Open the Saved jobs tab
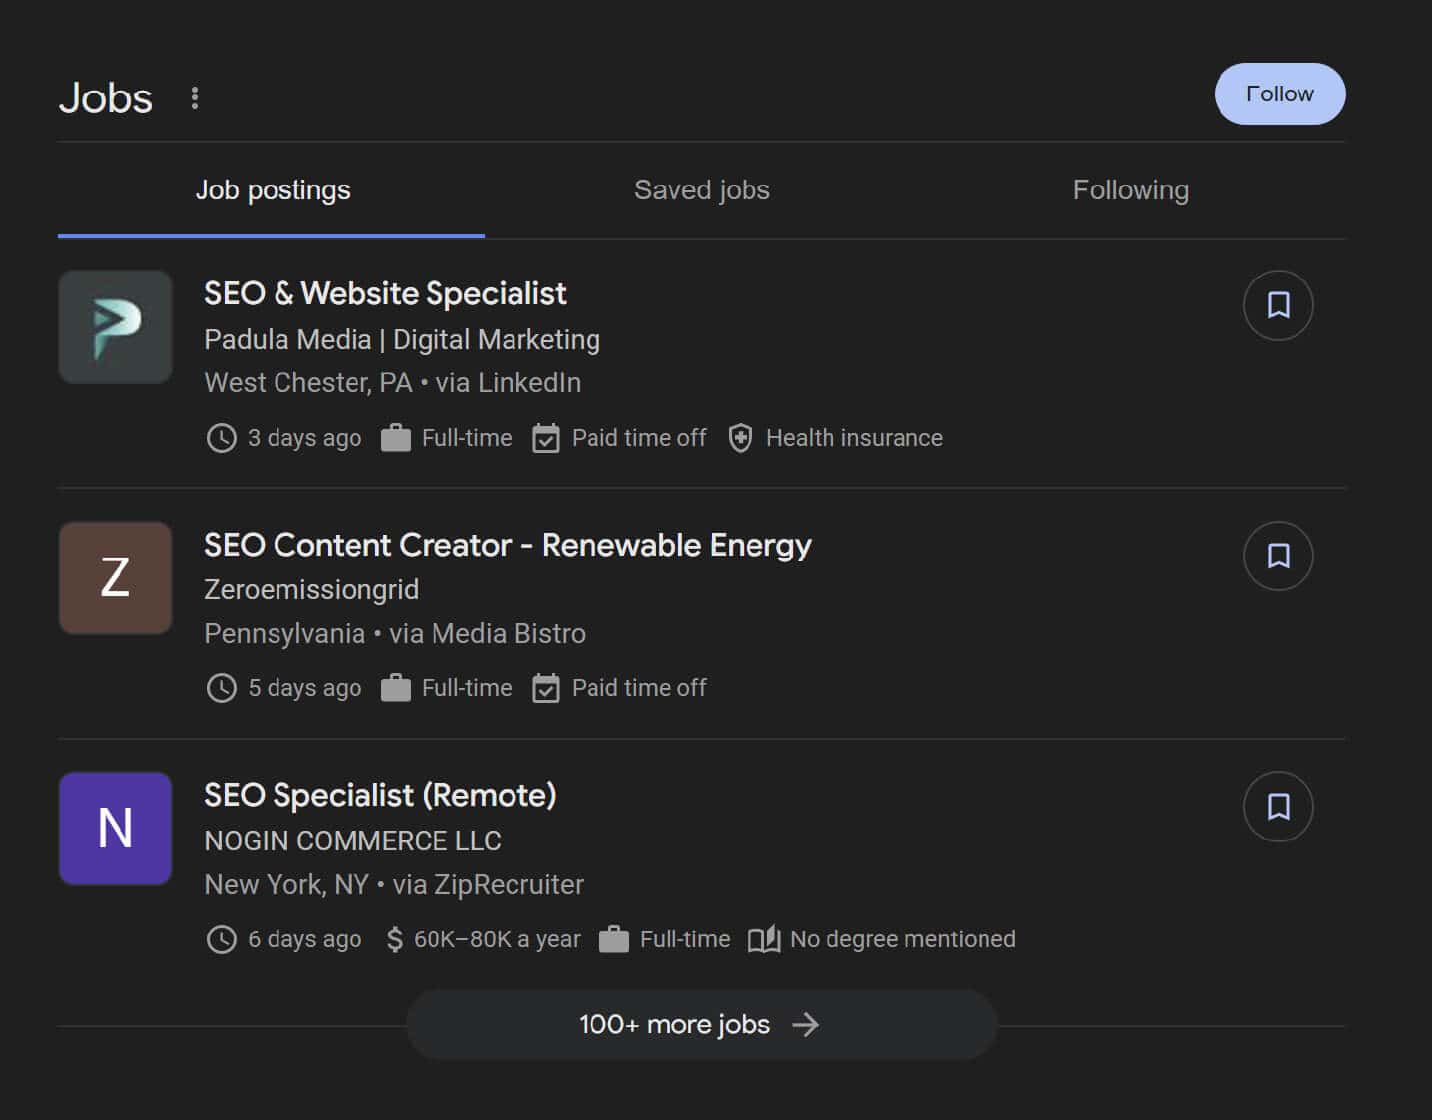 pyautogui.click(x=701, y=190)
